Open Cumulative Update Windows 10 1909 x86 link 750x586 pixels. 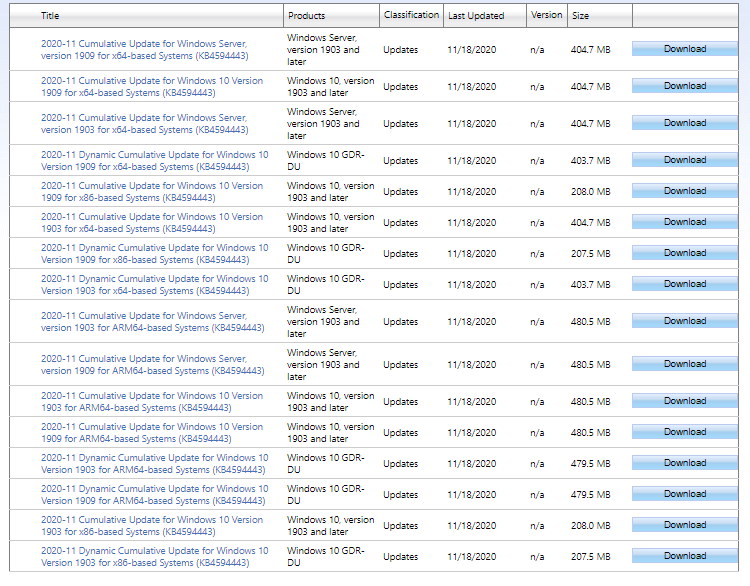coord(152,192)
